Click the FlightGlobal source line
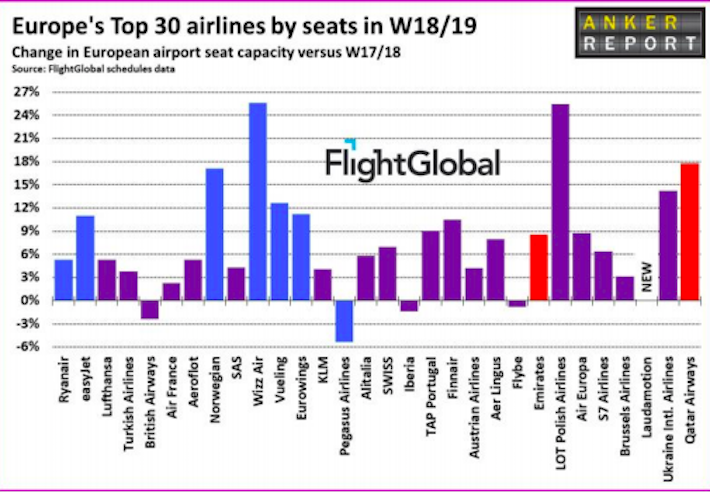Viewport: 710px width, 493px height. coord(93,69)
